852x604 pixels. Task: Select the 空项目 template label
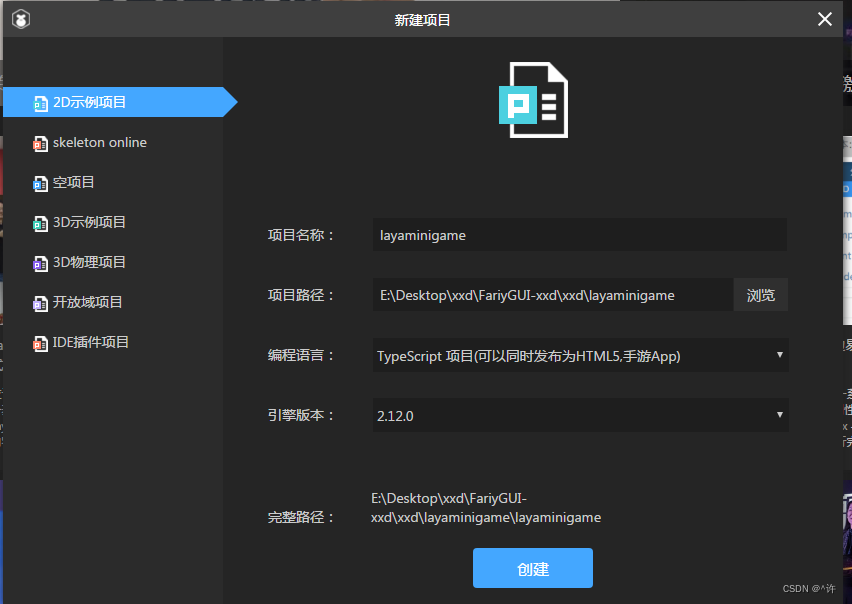pyautogui.click(x=73, y=182)
